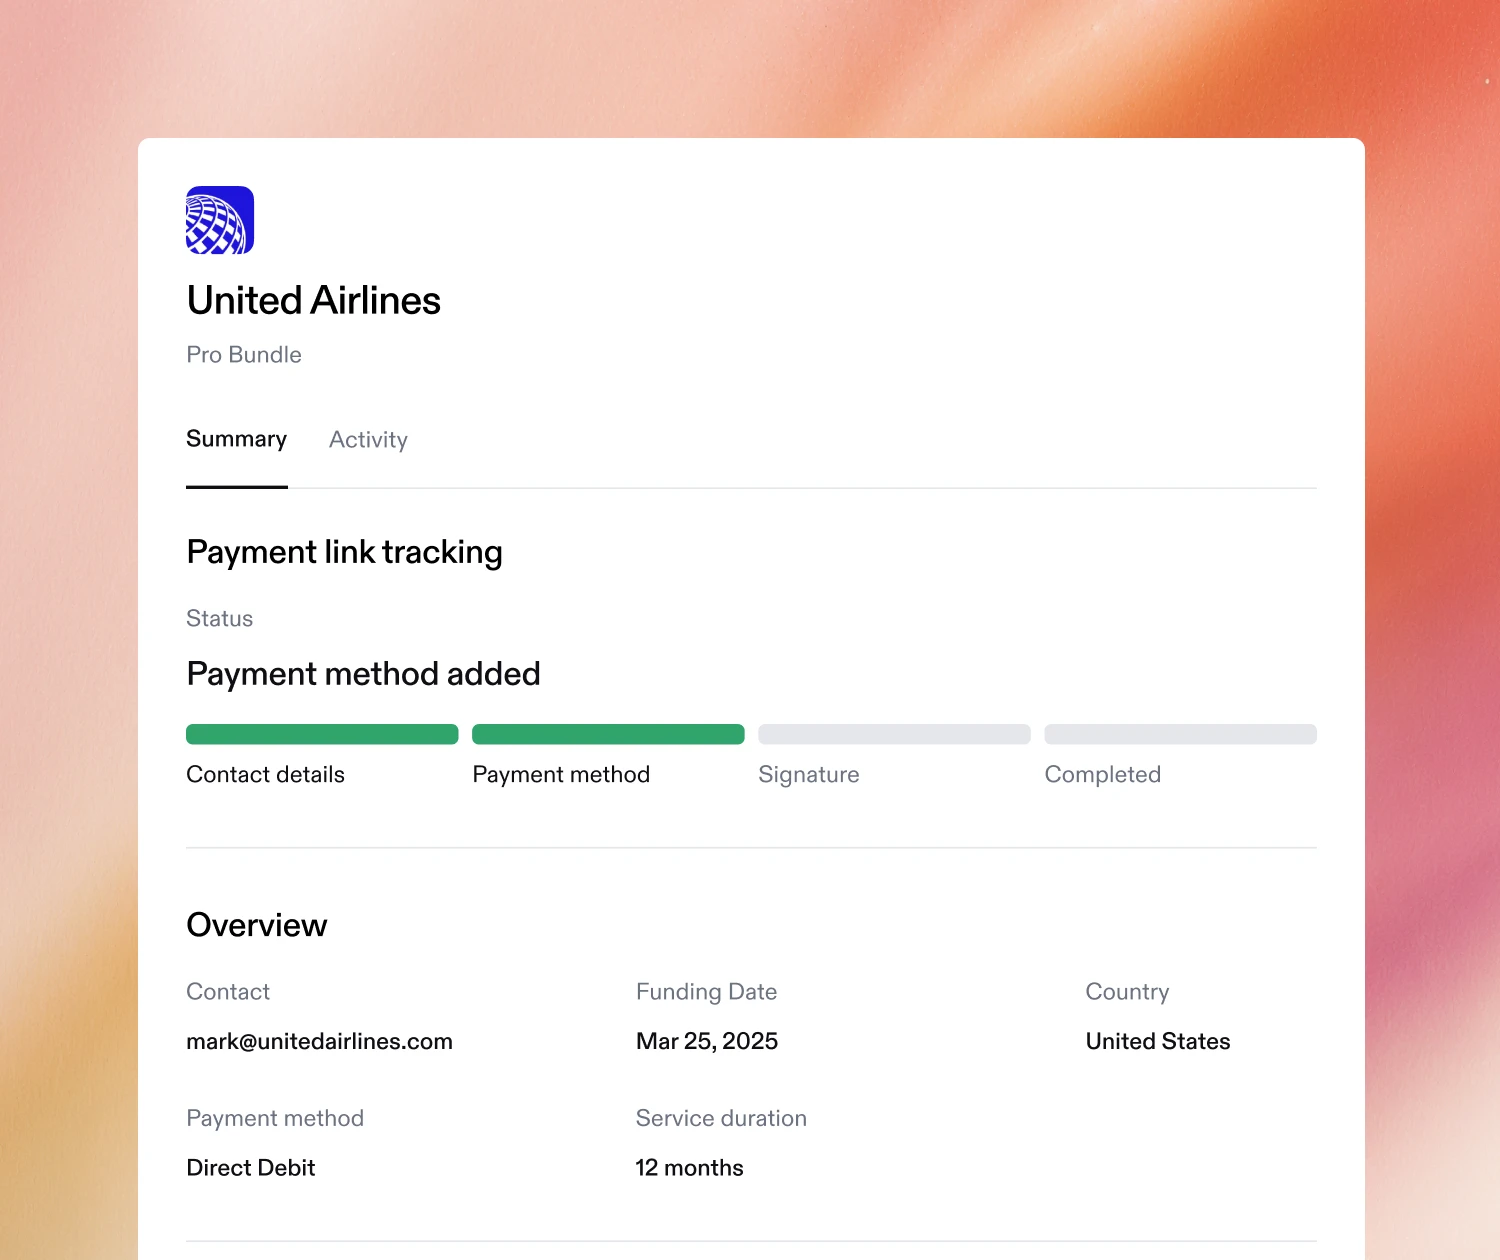The width and height of the screenshot is (1500, 1260).
Task: Click the 12 months service duration
Action: [x=689, y=1168]
